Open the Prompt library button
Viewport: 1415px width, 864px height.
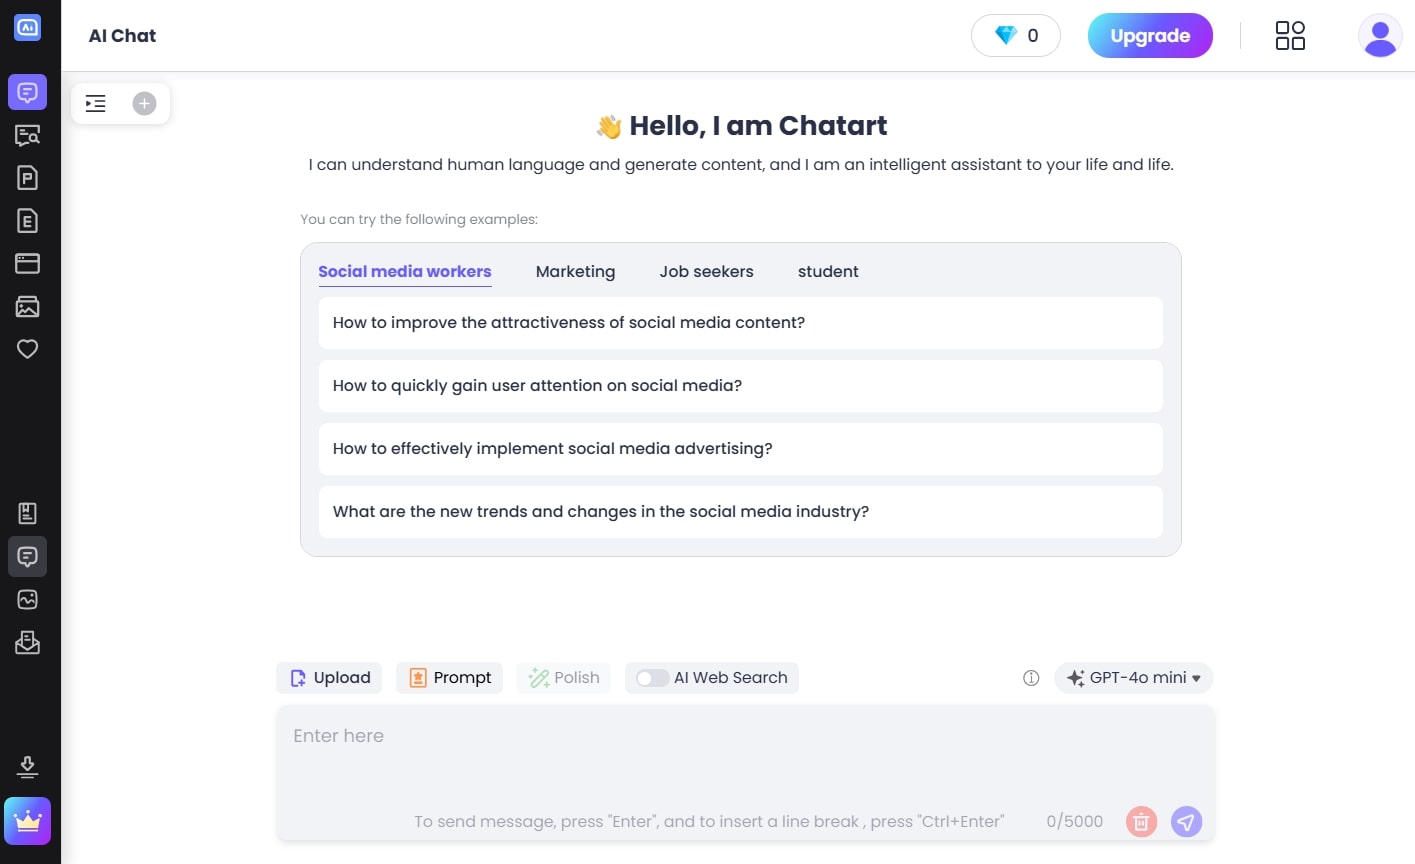450,678
